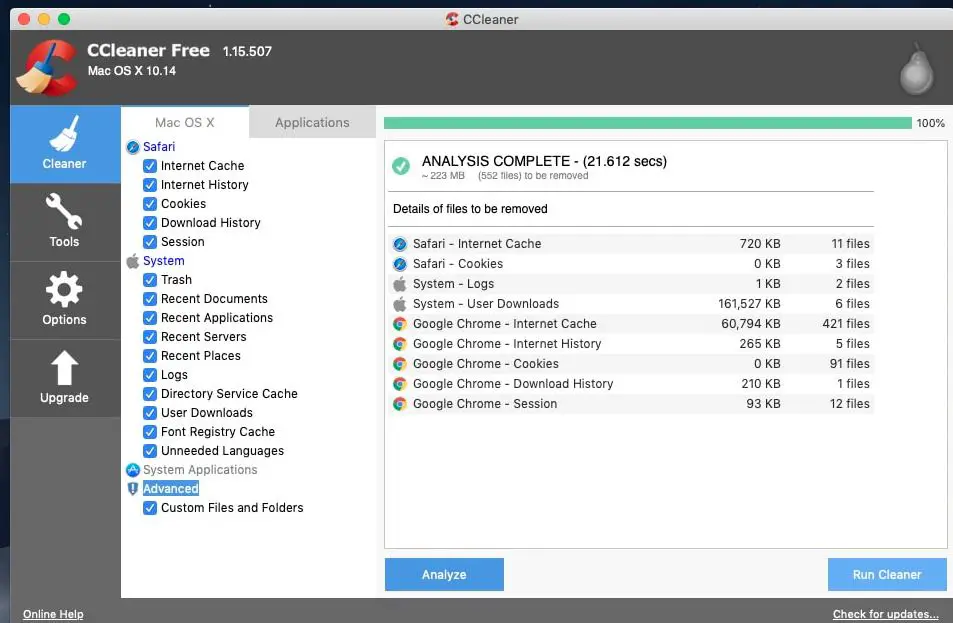This screenshot has width=953, height=623.
Task: Toggle Custom Files and Folders checkbox
Action: pyautogui.click(x=150, y=508)
